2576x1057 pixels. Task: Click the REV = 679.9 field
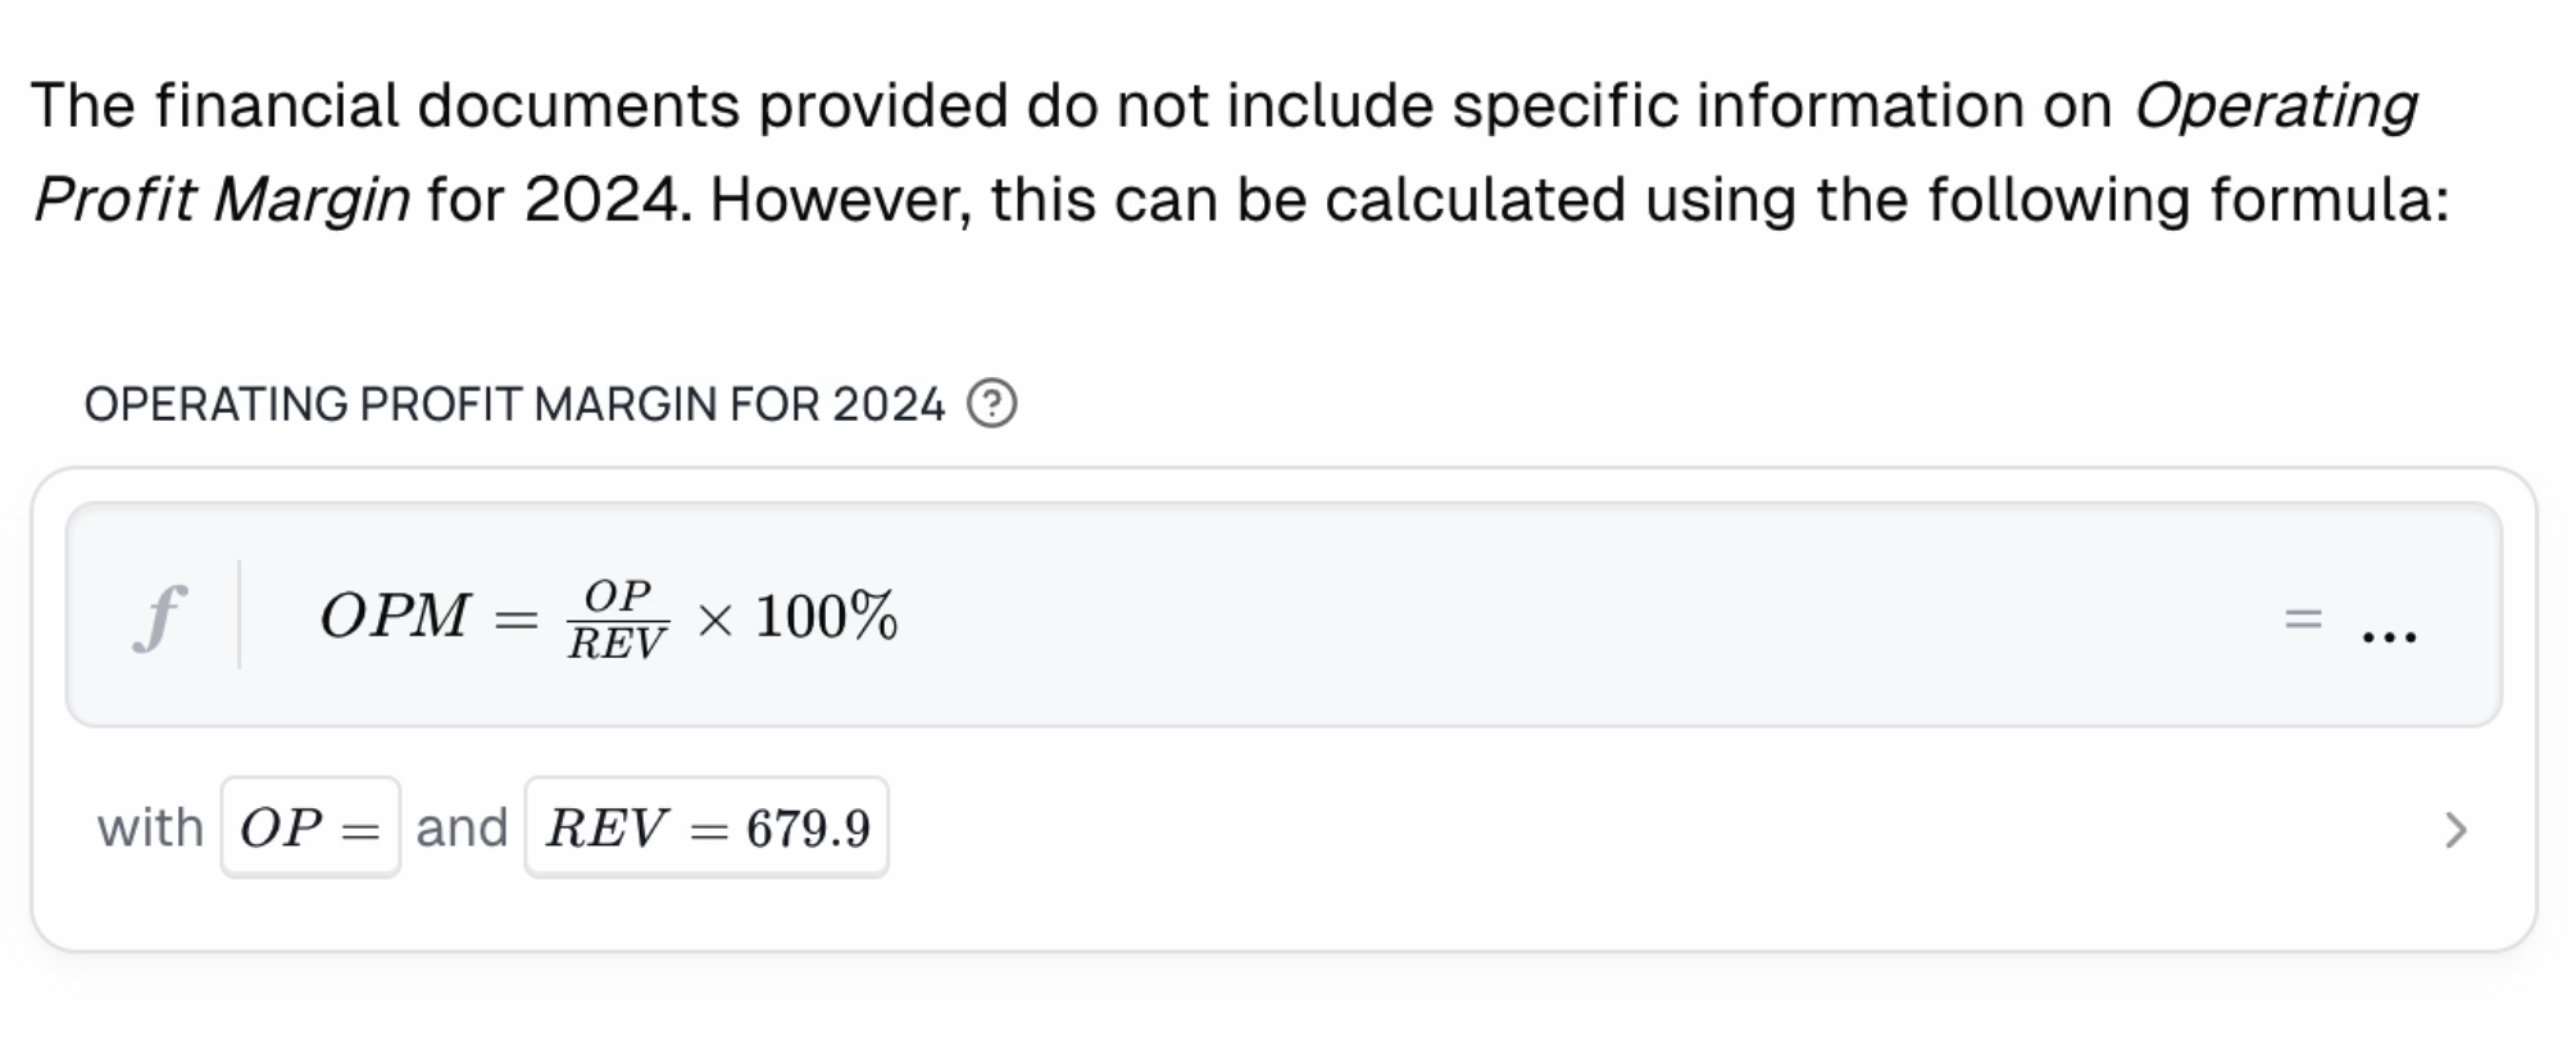click(x=706, y=828)
